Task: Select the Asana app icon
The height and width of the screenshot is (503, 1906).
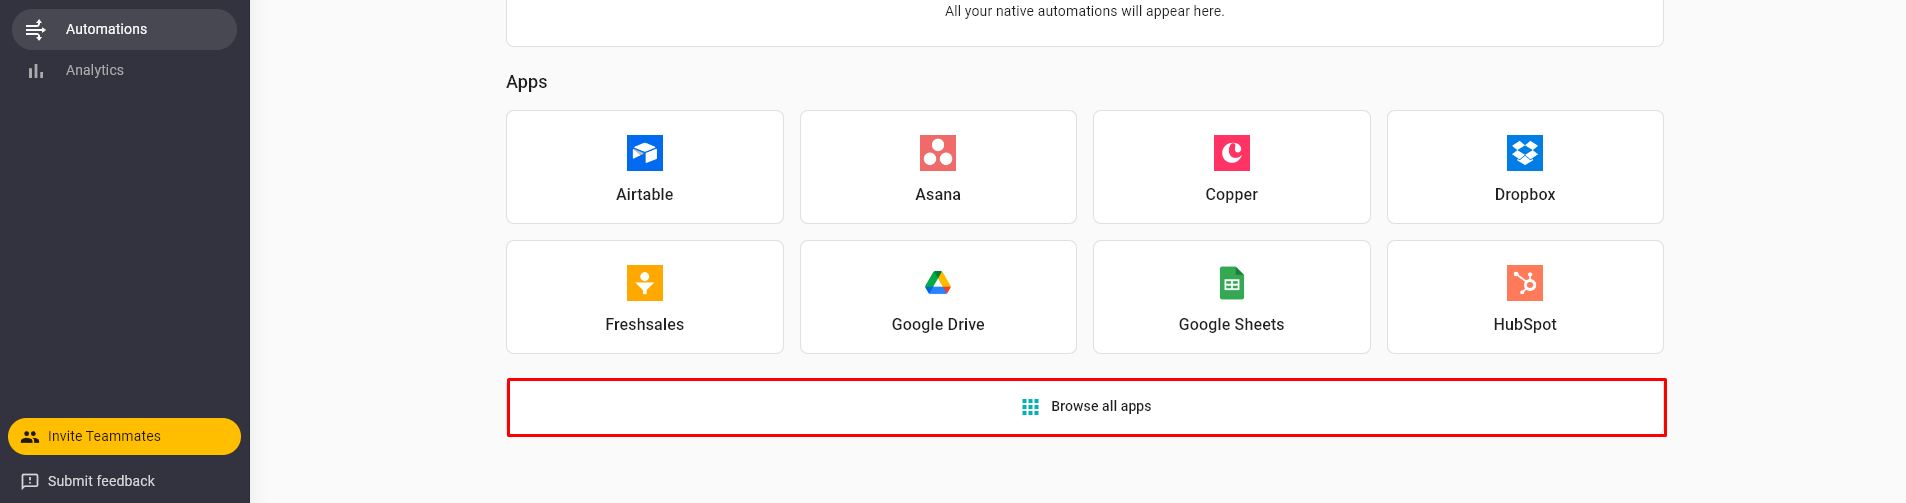Action: [938, 153]
